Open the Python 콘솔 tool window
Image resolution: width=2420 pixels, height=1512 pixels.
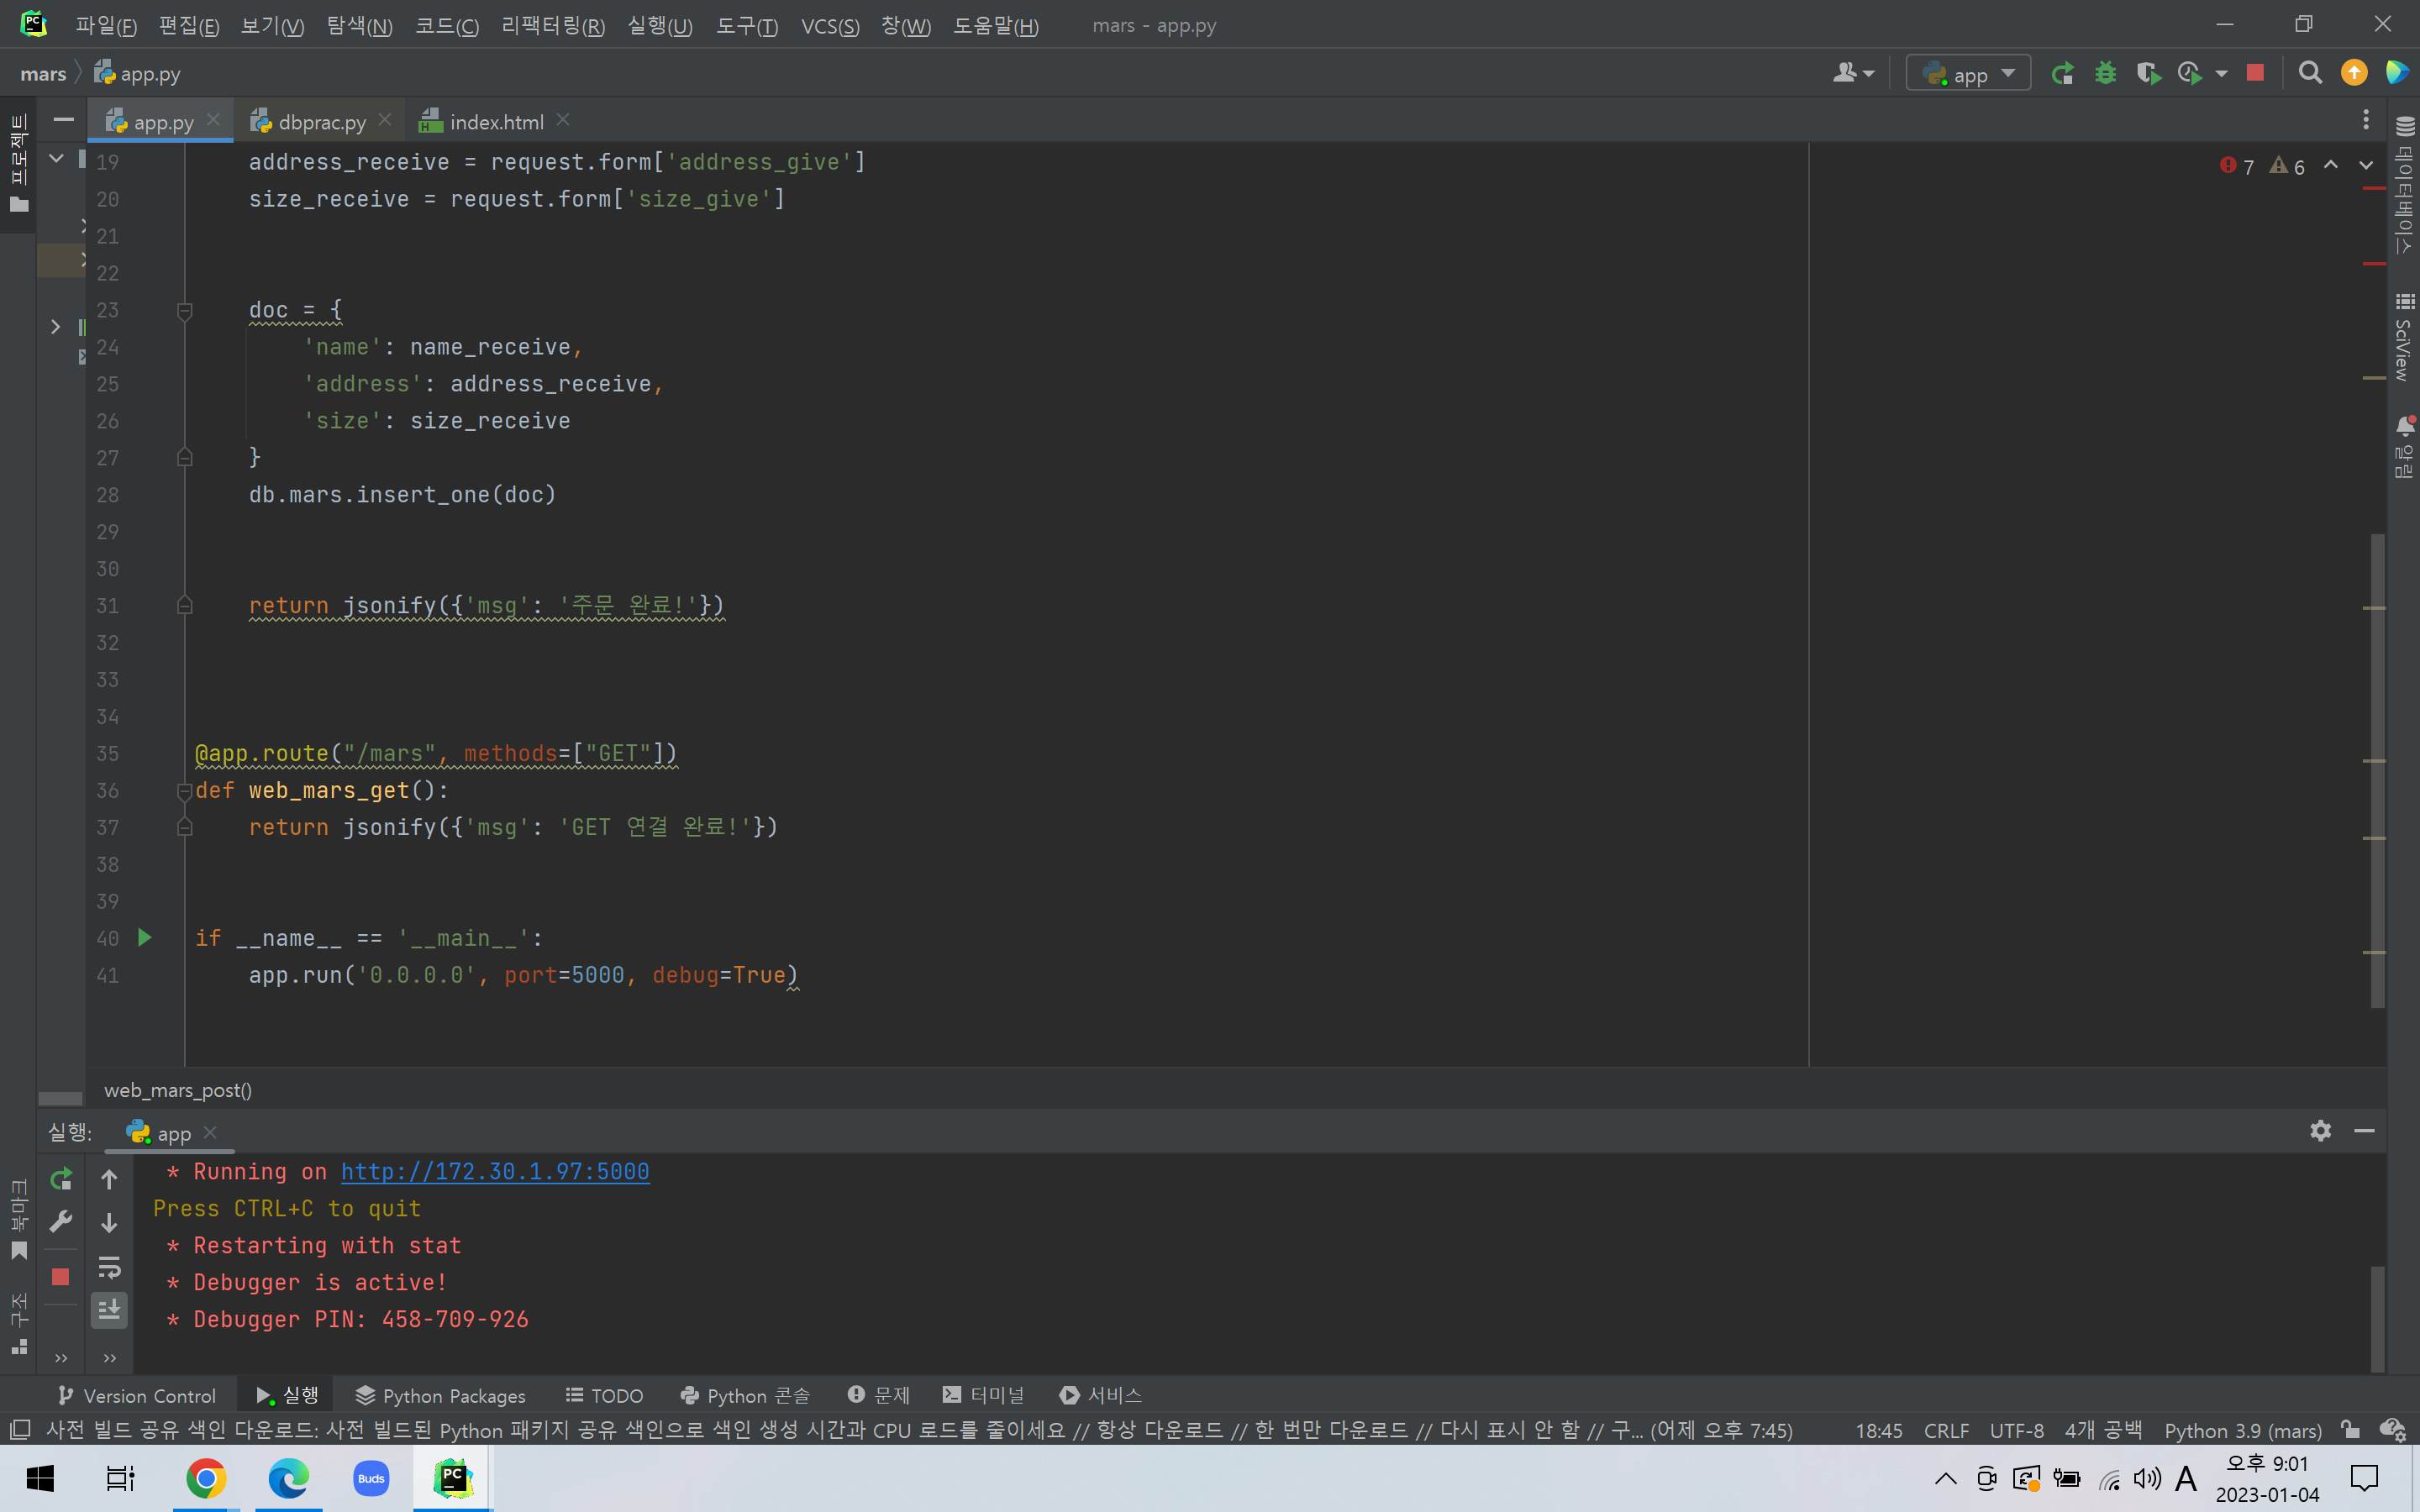745,1395
